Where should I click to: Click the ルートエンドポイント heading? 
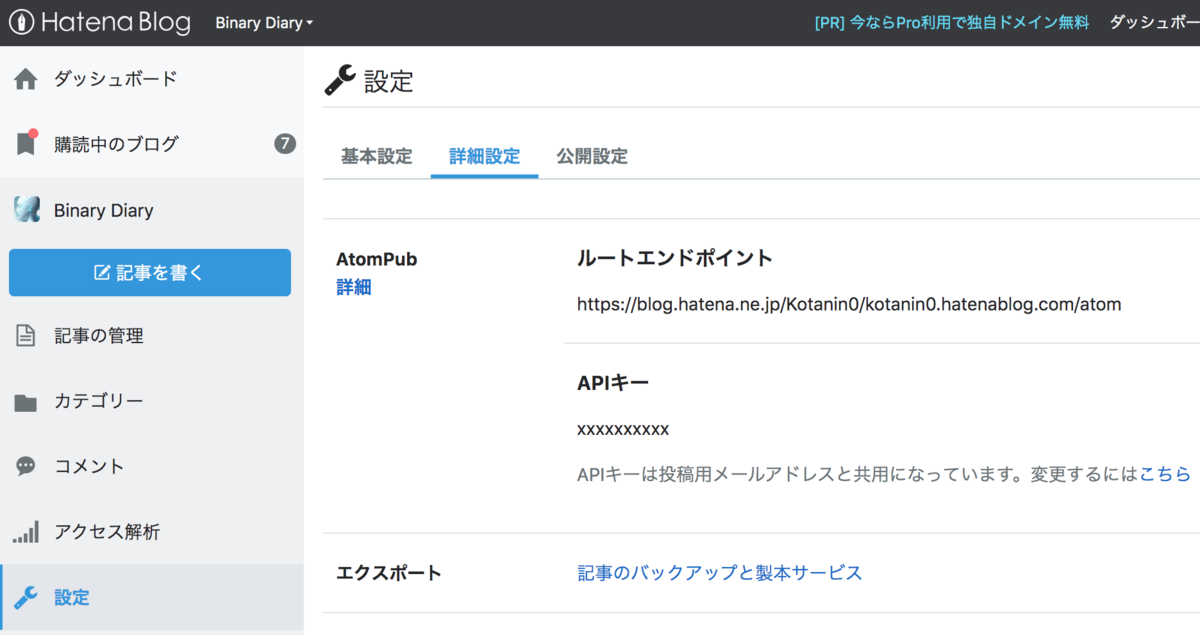point(675,258)
